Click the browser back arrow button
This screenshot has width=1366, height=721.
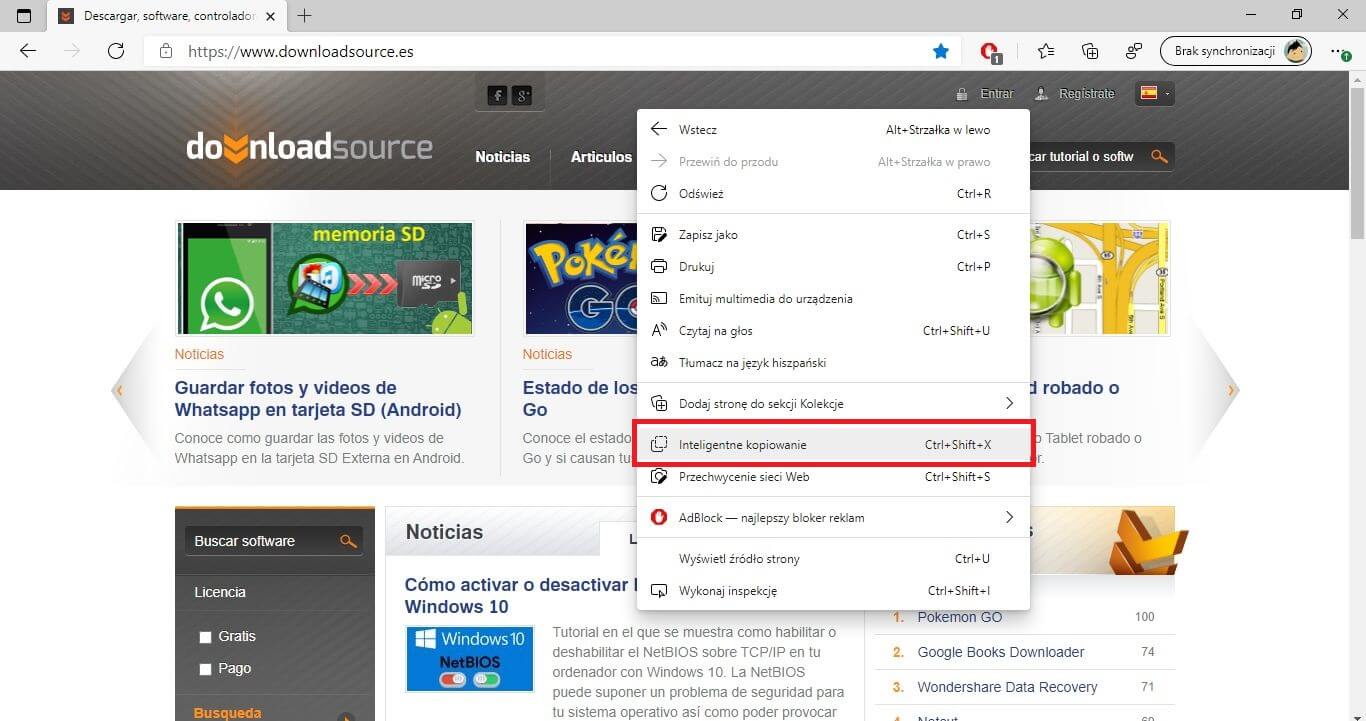tap(28, 51)
